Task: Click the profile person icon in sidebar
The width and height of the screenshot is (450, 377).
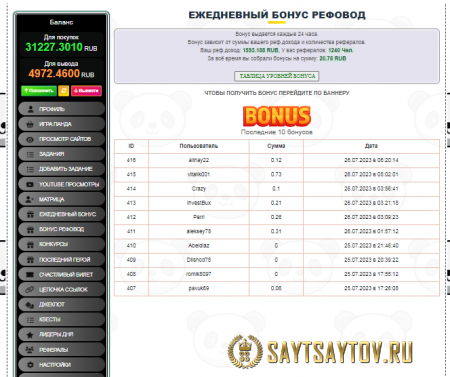Action: tap(30, 109)
